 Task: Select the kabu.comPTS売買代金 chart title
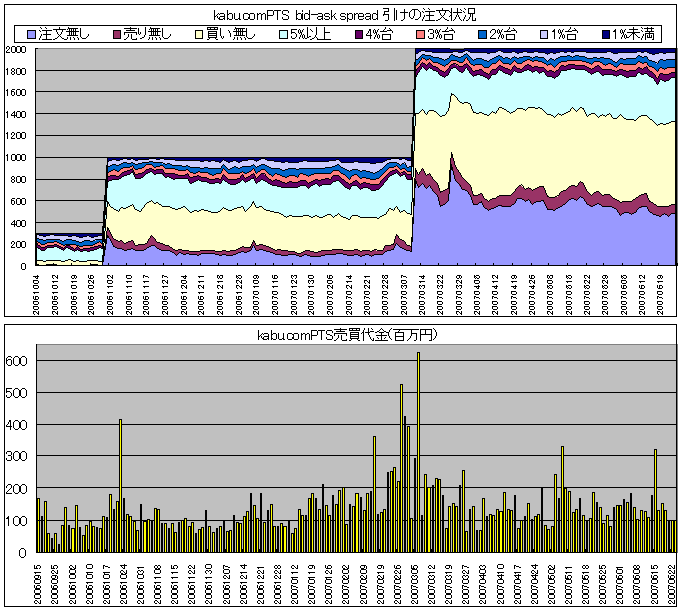pyautogui.click(x=340, y=334)
